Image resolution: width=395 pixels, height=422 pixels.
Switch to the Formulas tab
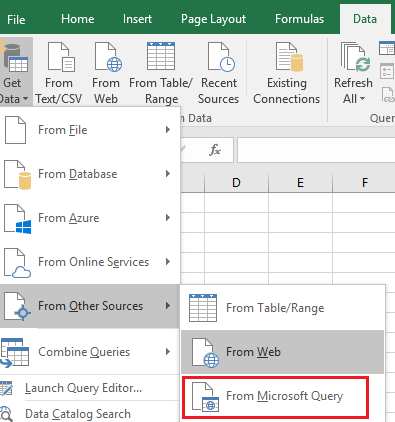tap(299, 19)
